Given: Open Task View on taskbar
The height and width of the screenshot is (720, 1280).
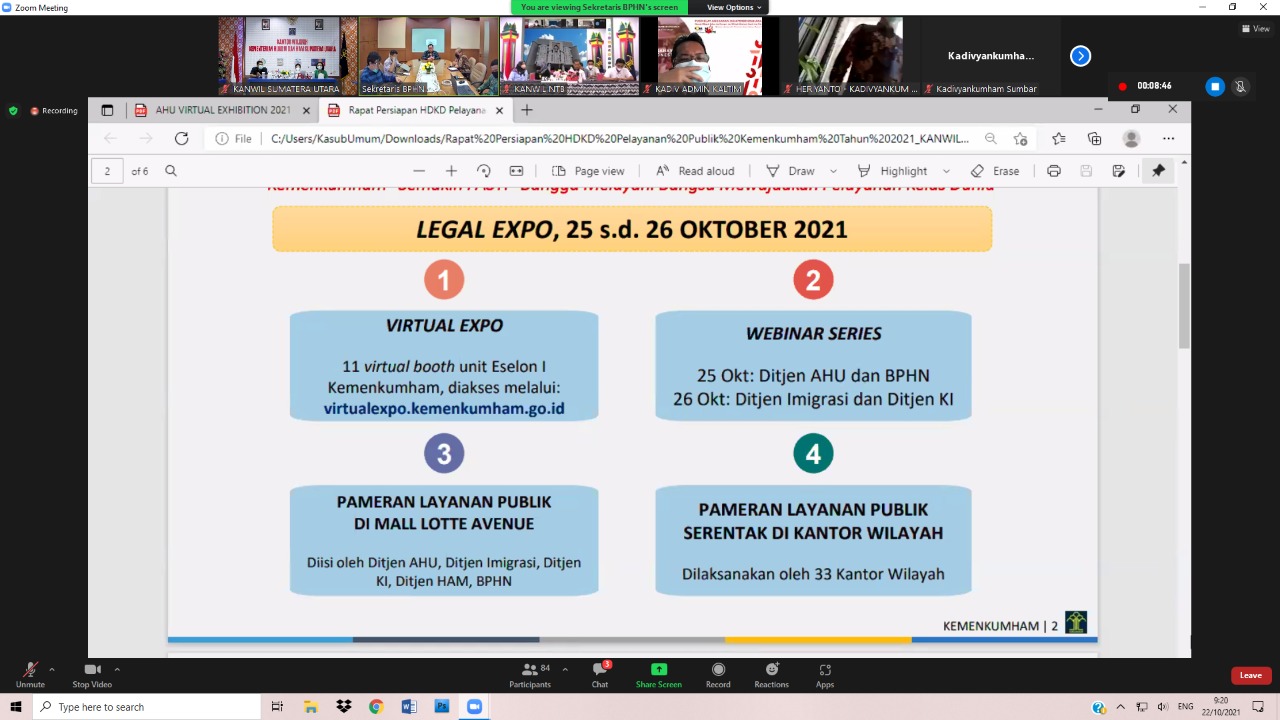Looking at the screenshot, I should click(x=277, y=707).
